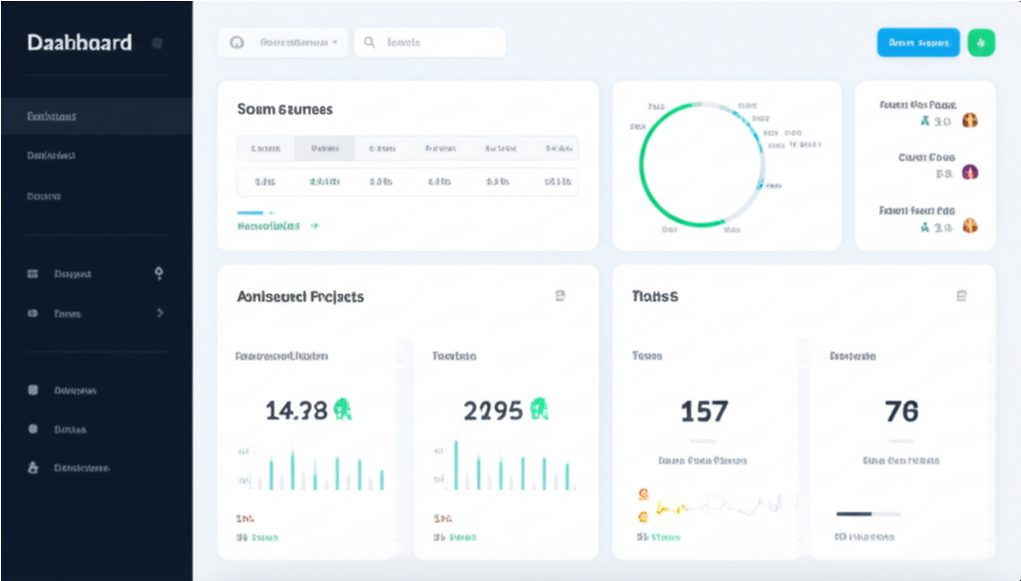Switch to the highlighted second tab in Some Figures
This screenshot has height=581, width=1021.
coord(327,147)
